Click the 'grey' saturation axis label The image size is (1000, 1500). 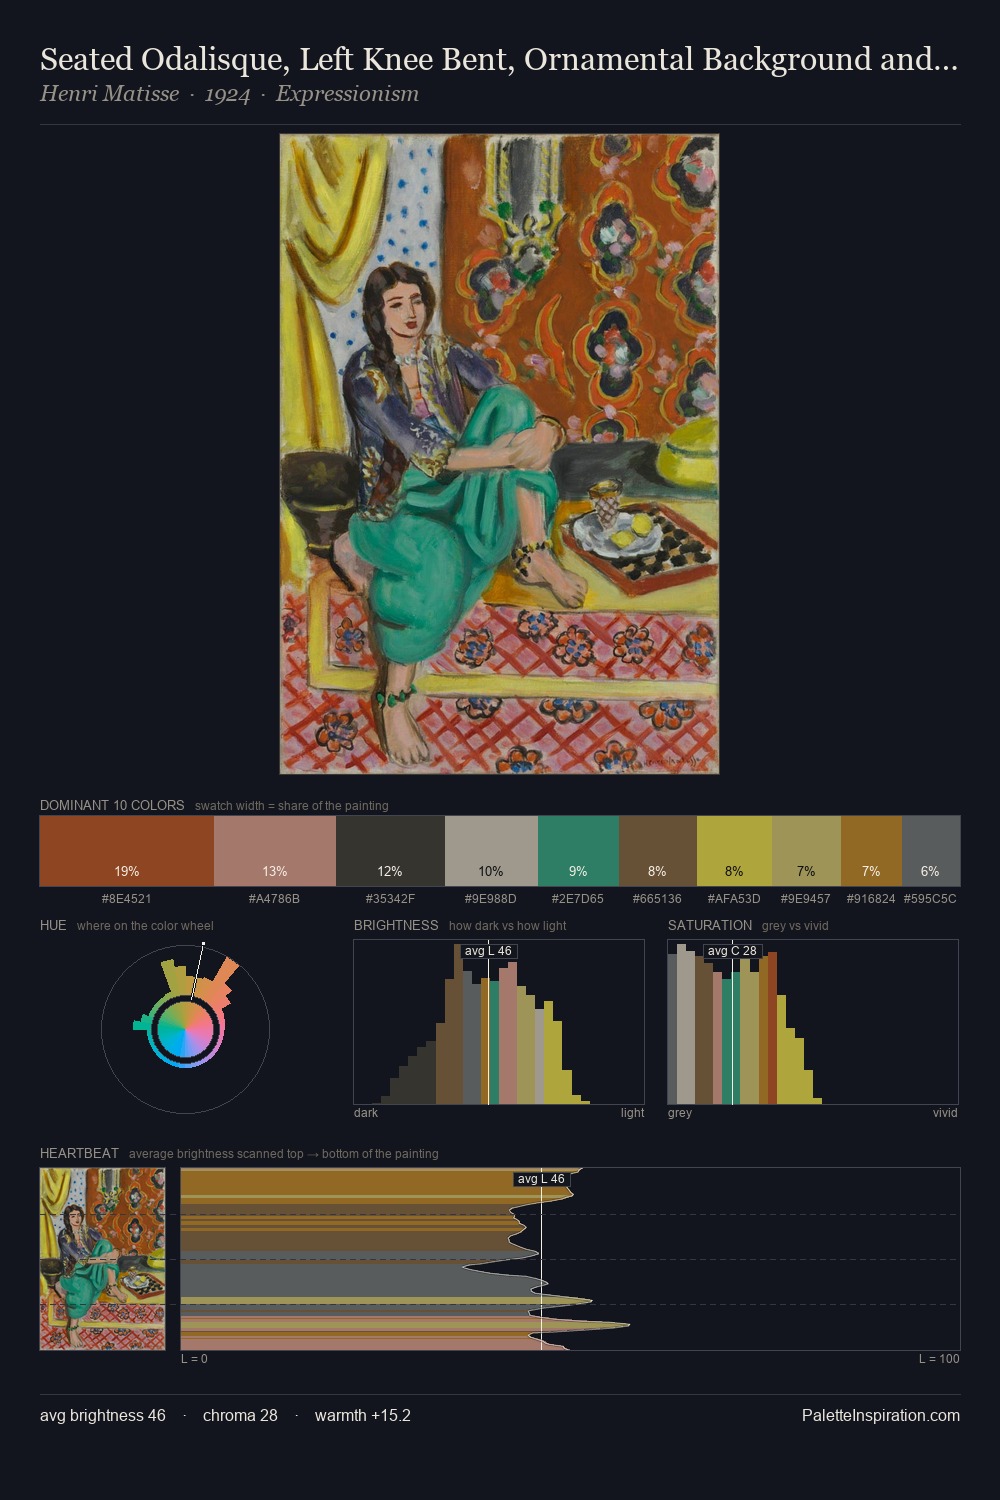[680, 1113]
